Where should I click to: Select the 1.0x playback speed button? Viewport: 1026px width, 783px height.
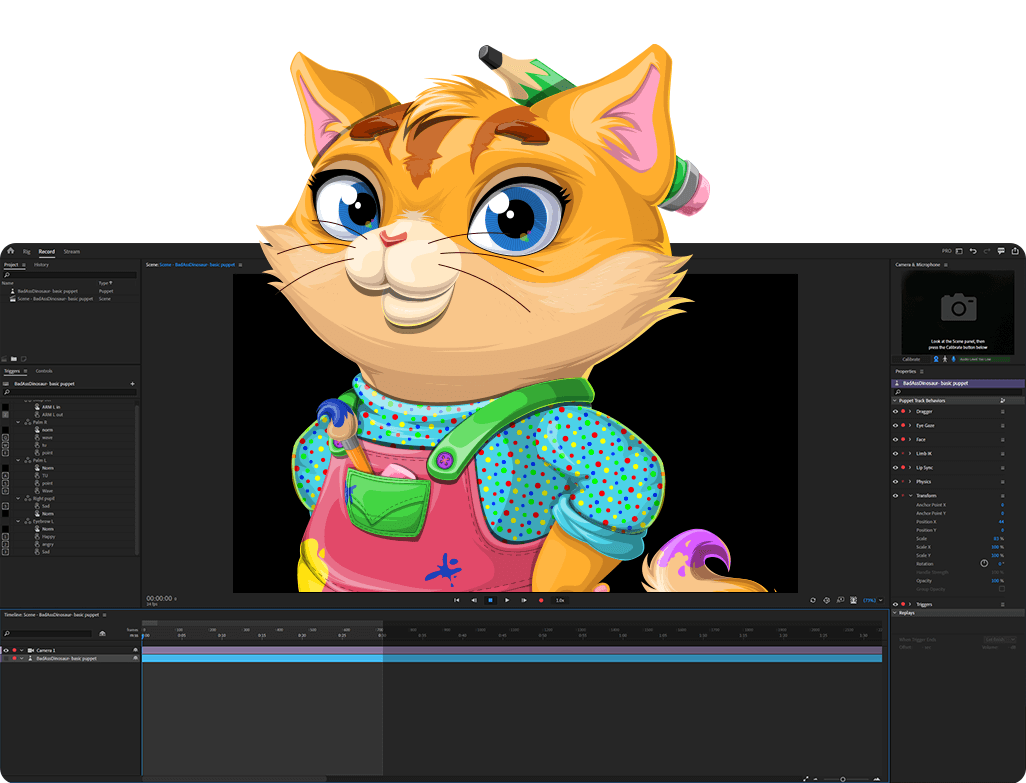point(560,600)
